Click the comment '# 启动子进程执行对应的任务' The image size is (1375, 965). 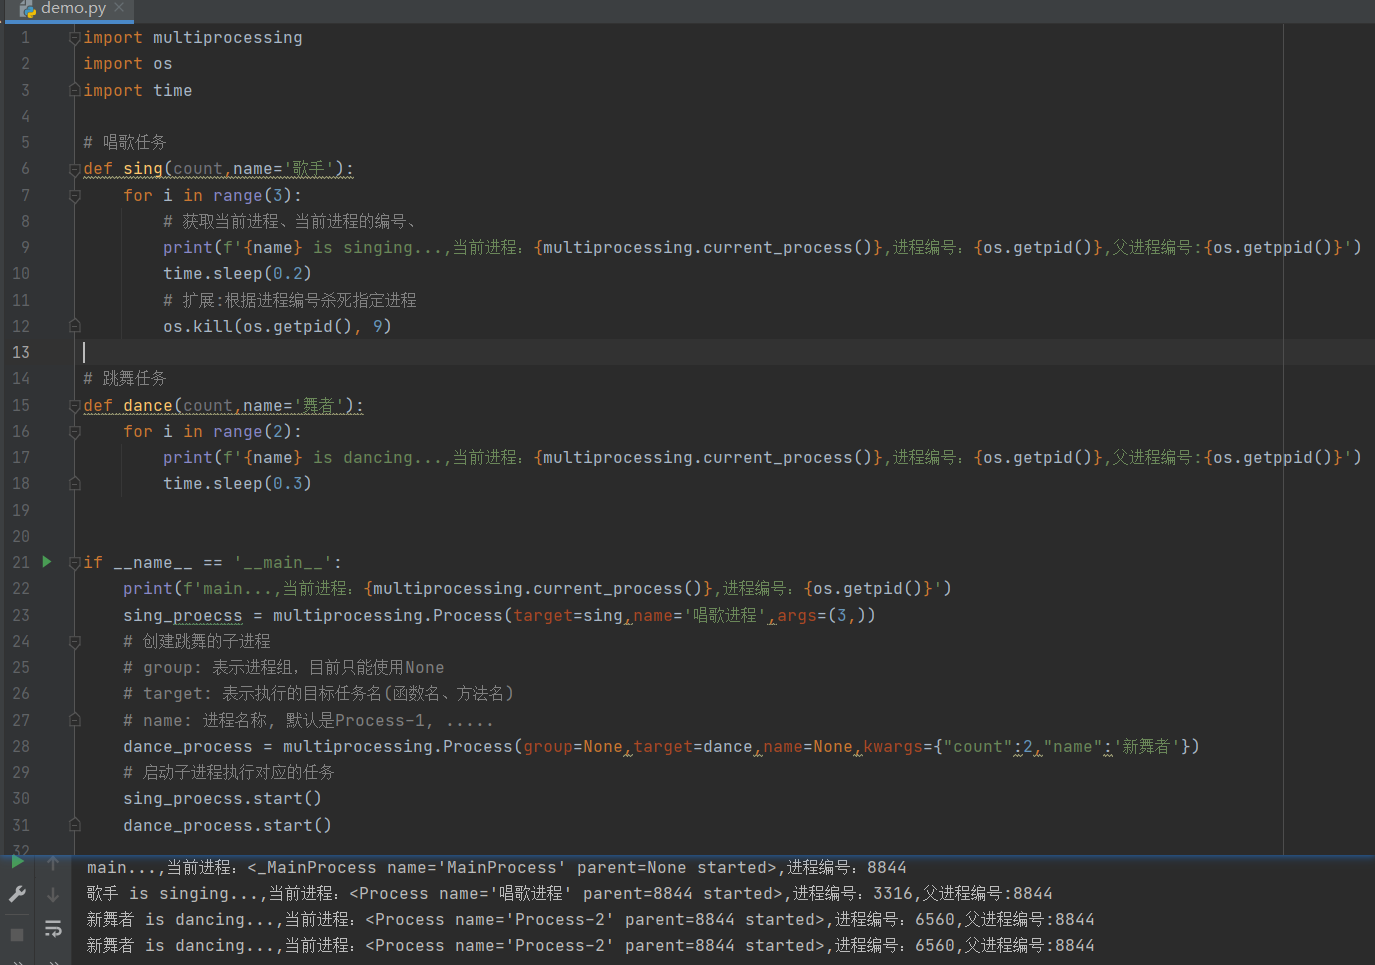coord(229,772)
